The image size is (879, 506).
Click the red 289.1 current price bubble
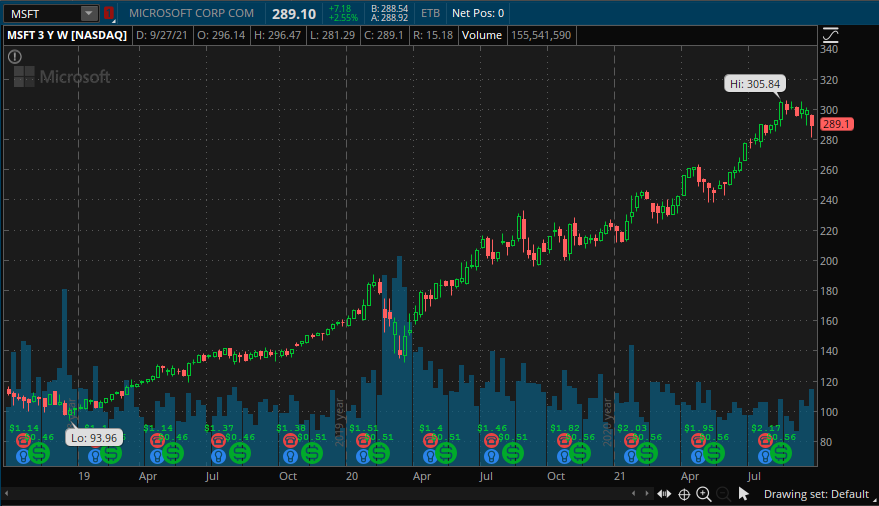[x=836, y=124]
